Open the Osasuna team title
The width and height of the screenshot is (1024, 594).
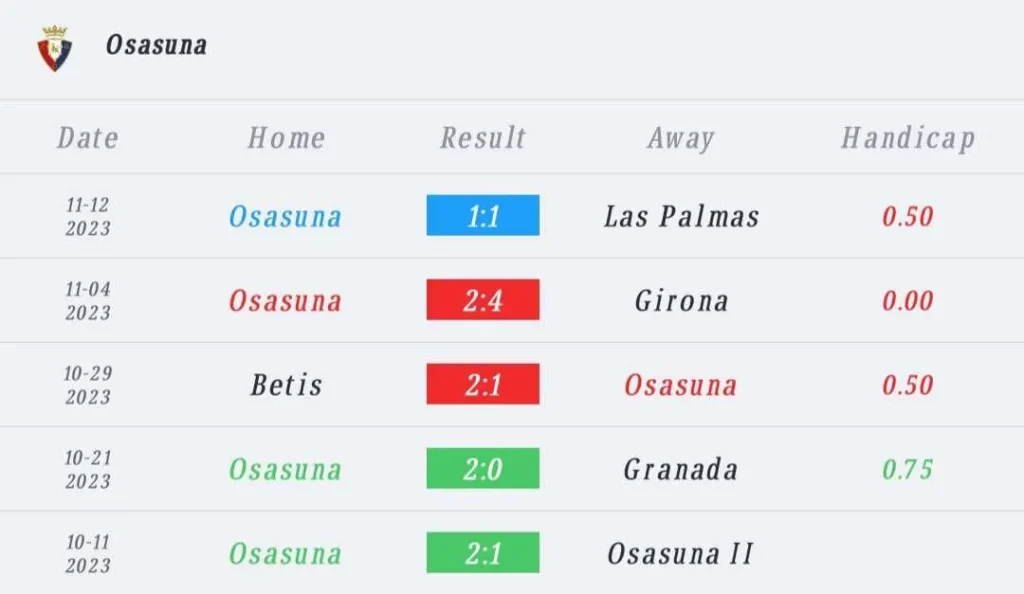[156, 45]
